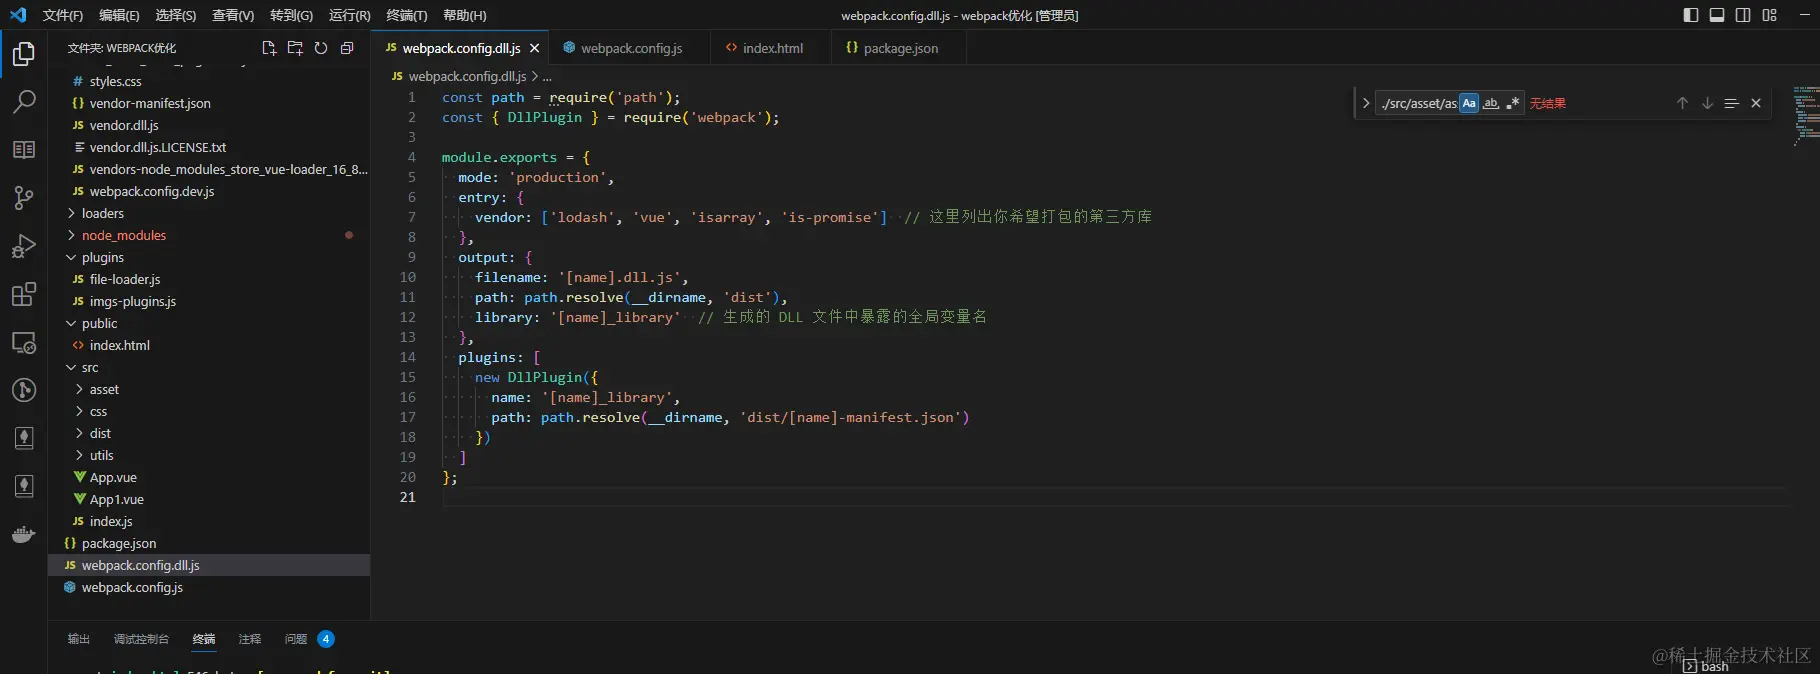Switch to the 问题 panel tab
The width and height of the screenshot is (1820, 674).
309,639
